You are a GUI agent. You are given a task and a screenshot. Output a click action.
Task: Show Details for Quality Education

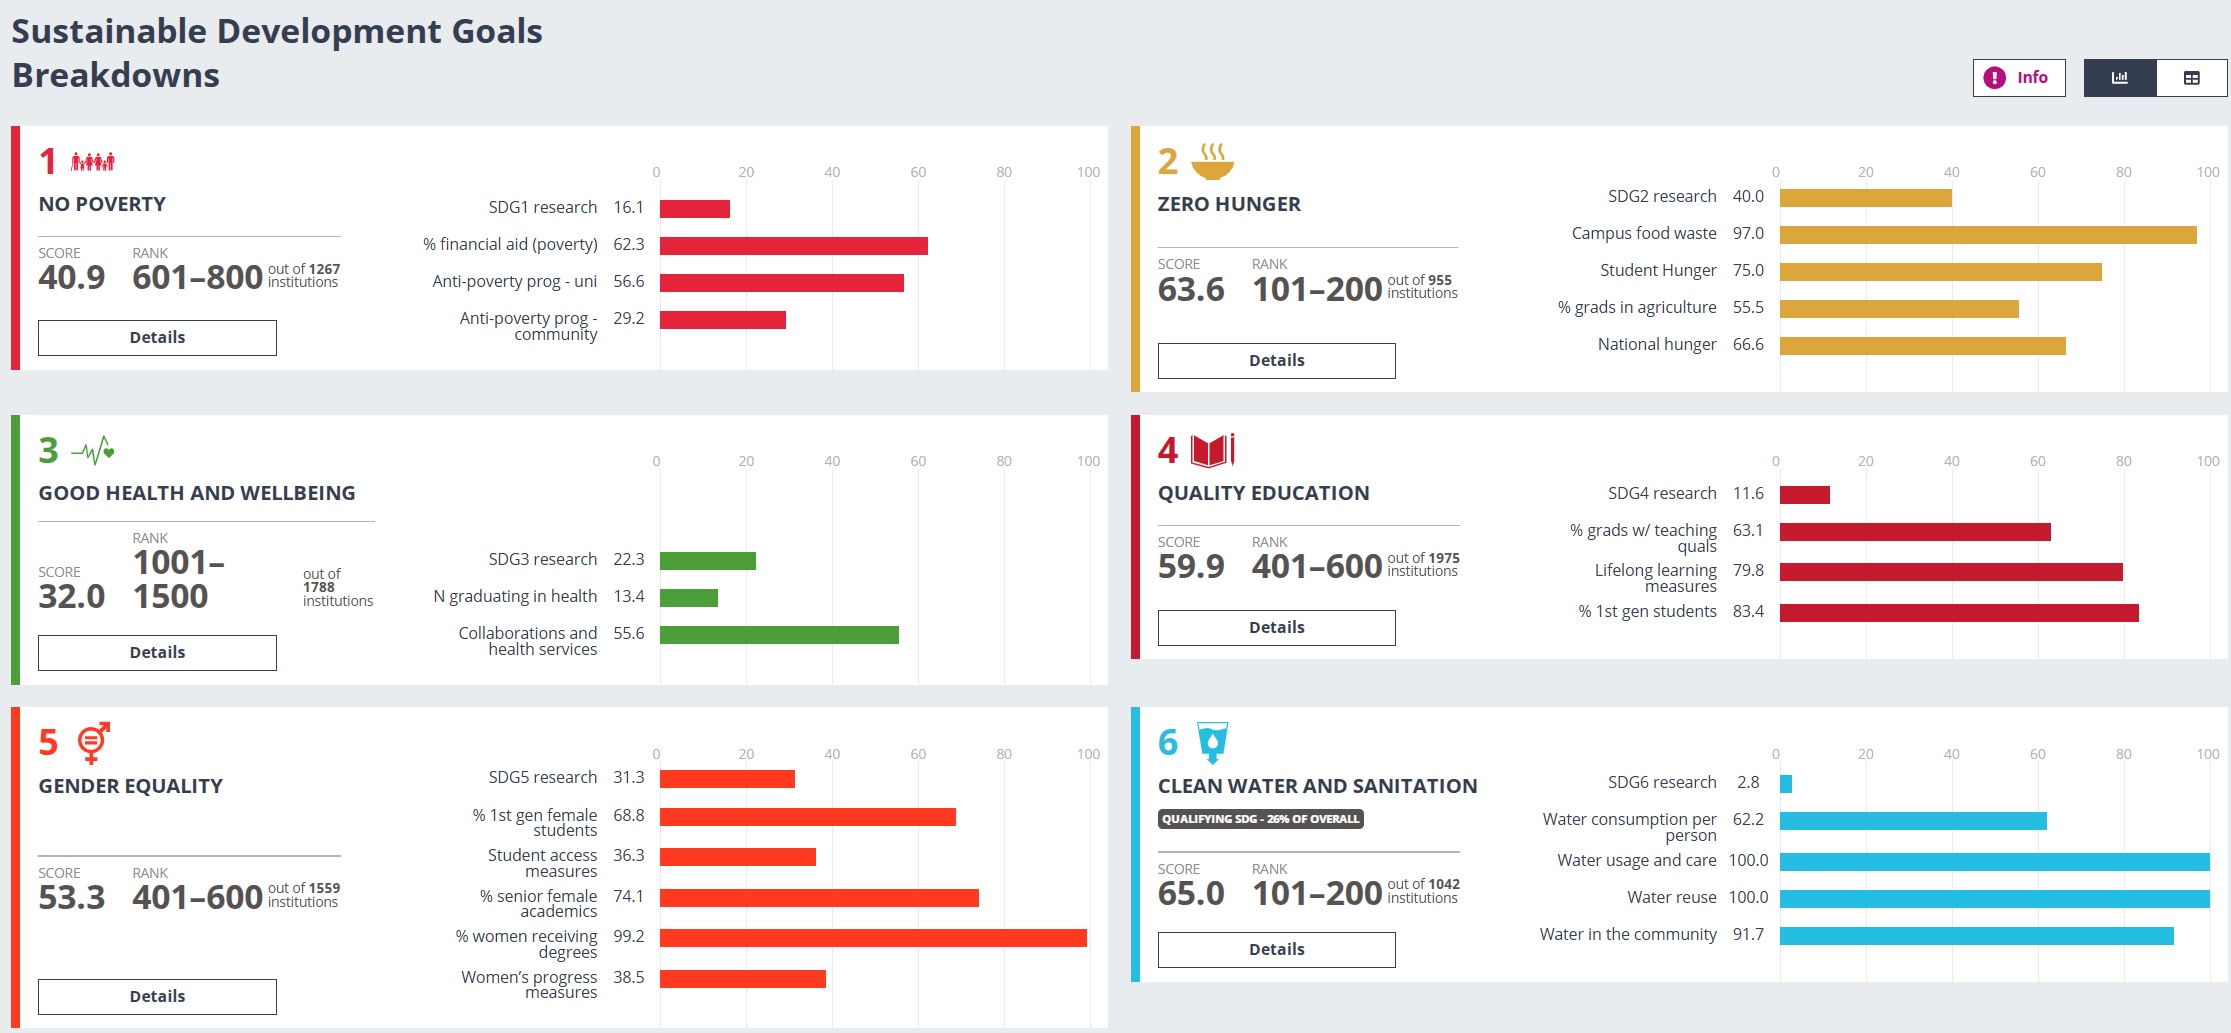point(1276,628)
